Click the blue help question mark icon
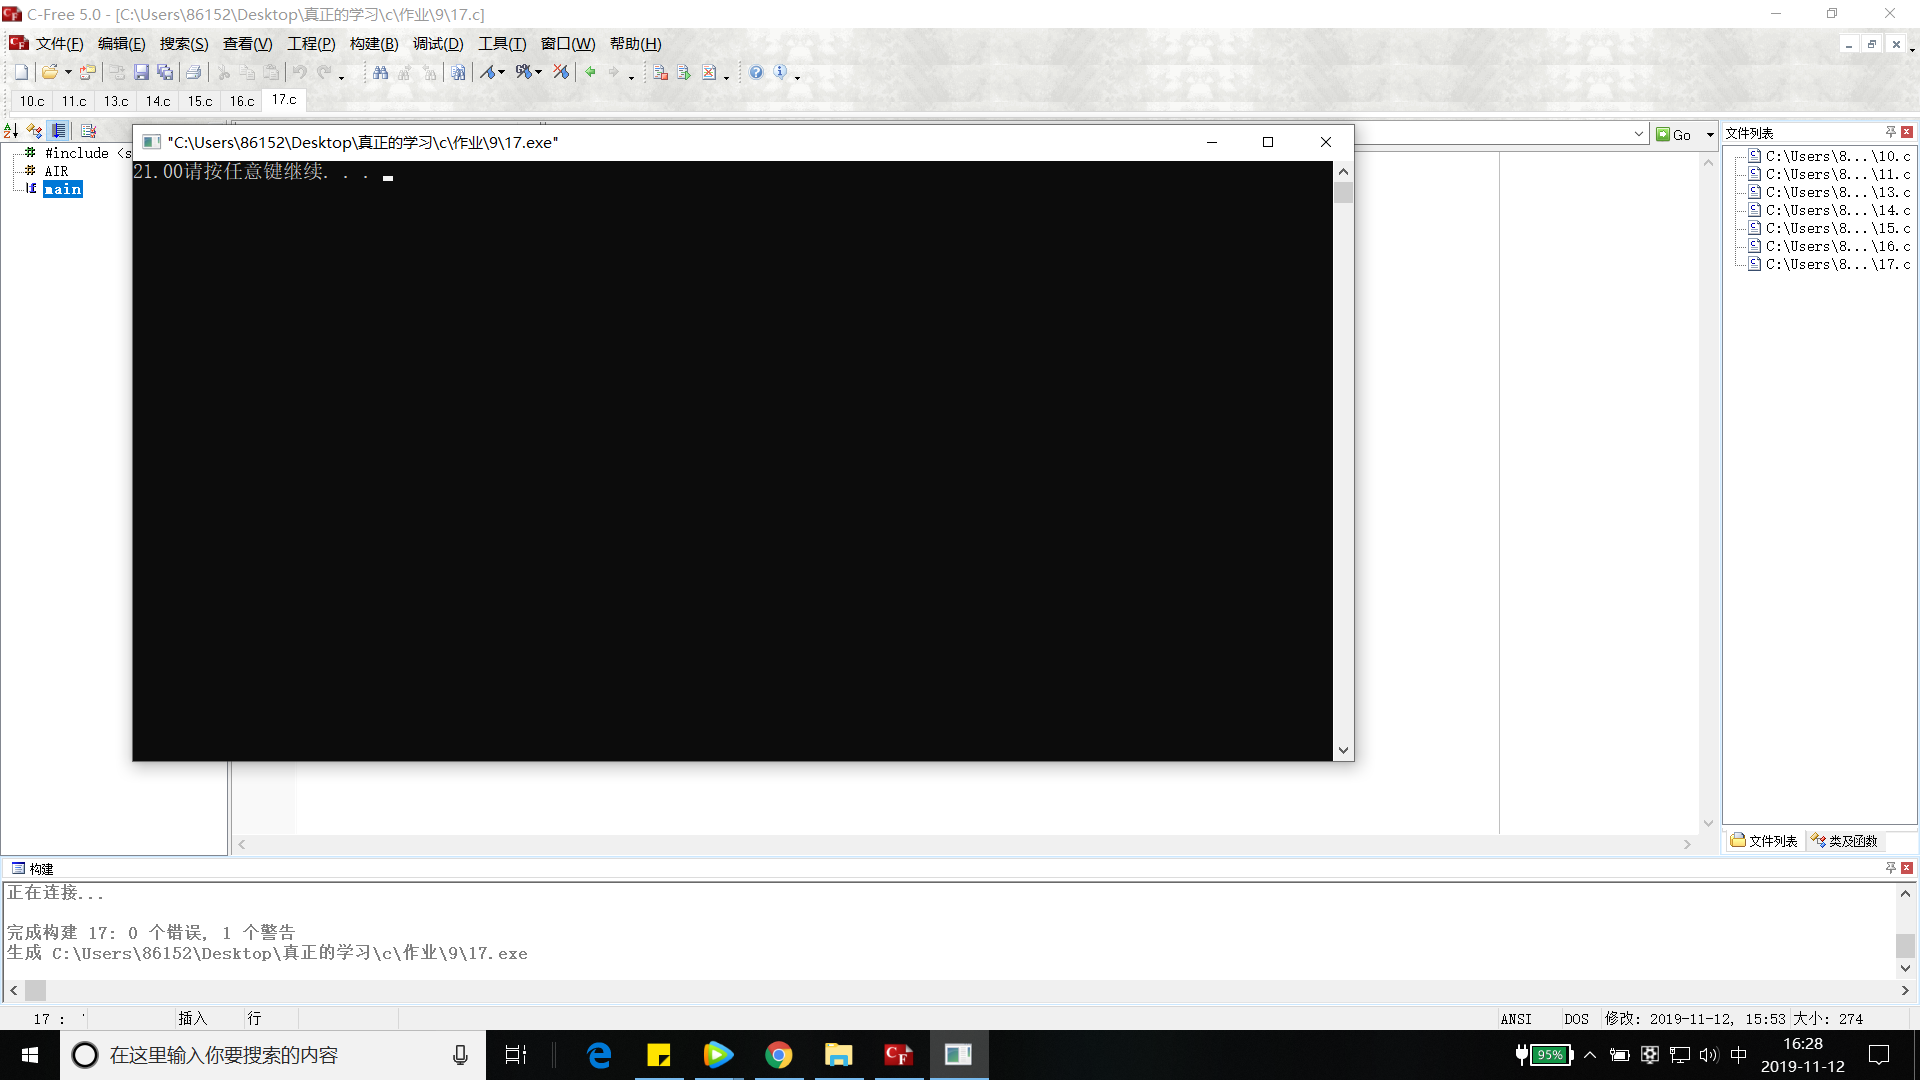1920x1080 pixels. [756, 72]
